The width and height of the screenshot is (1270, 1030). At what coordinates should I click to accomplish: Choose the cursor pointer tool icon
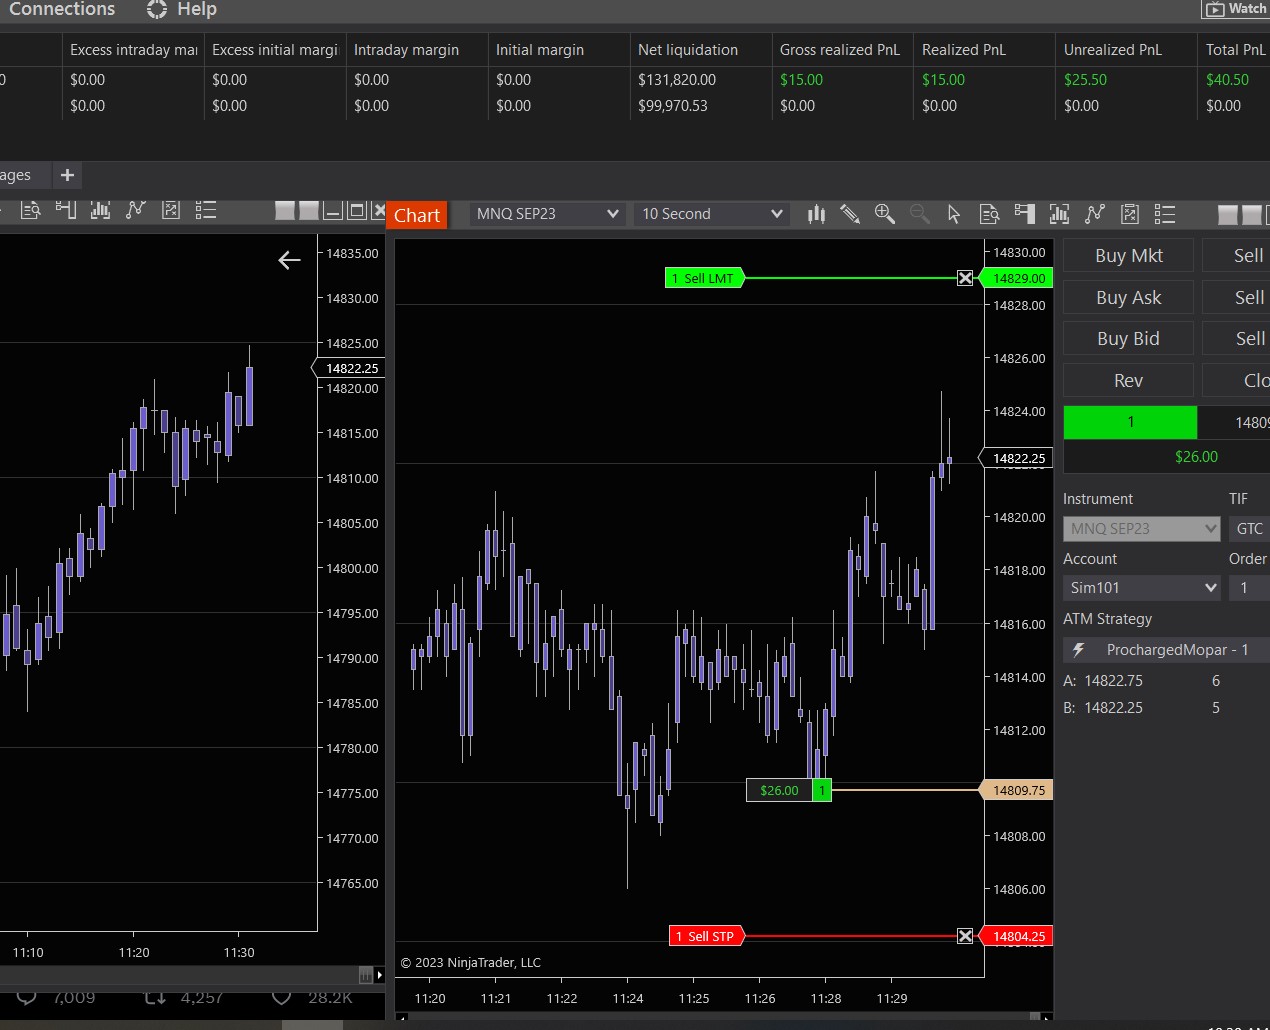954,214
